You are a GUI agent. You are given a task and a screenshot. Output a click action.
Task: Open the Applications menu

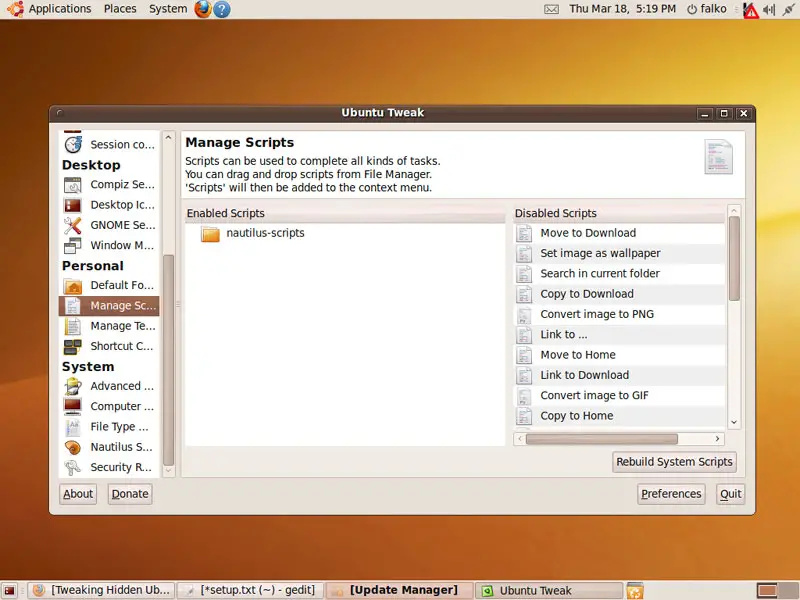(x=60, y=9)
